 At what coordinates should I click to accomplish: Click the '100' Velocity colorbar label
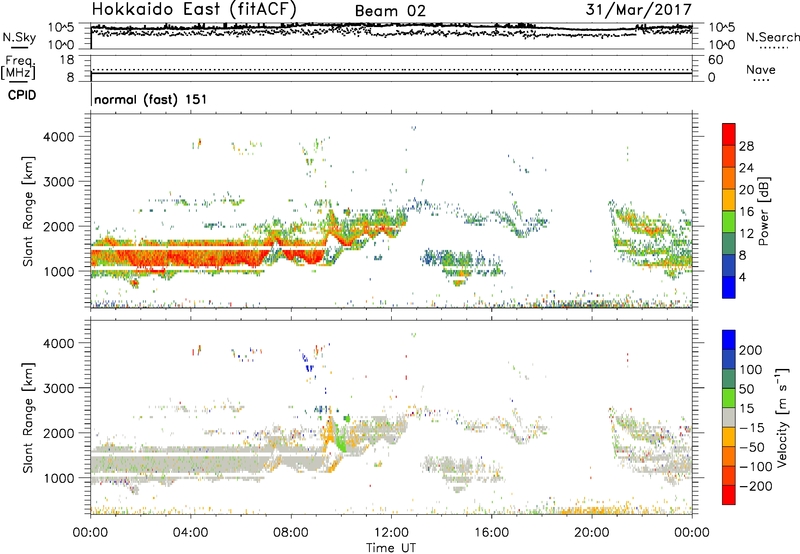[x=751, y=369]
